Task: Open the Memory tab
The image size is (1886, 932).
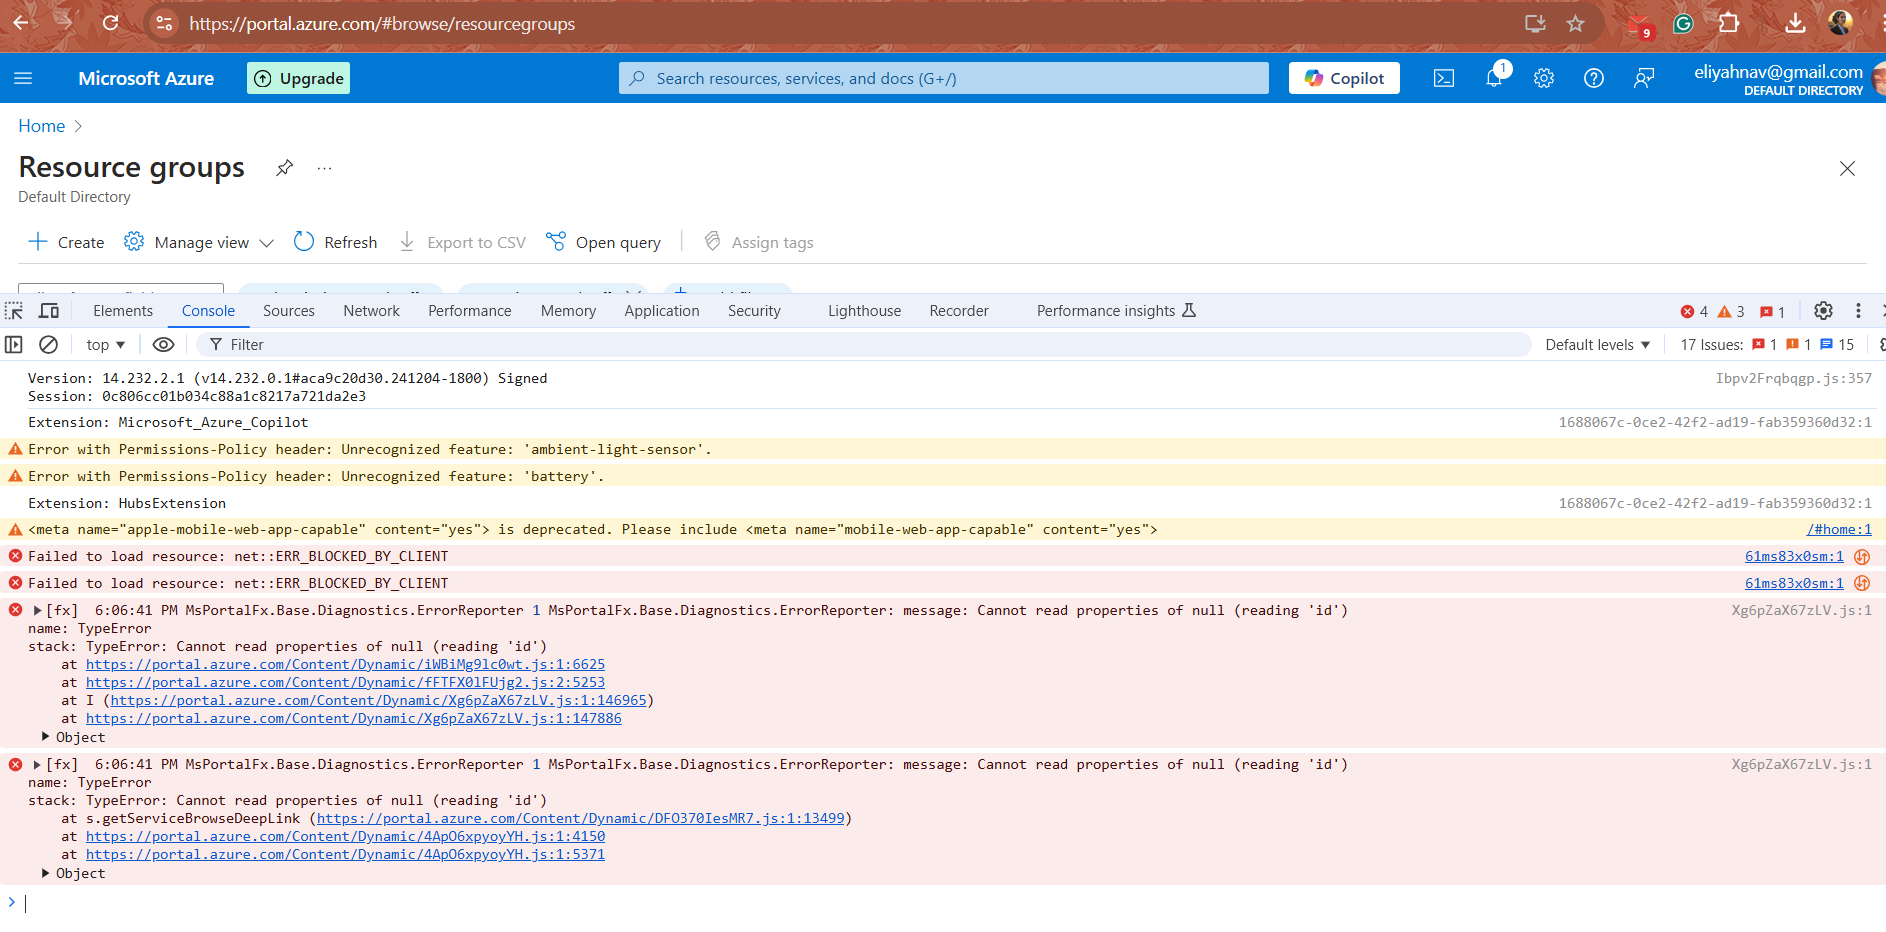Action: (x=568, y=311)
